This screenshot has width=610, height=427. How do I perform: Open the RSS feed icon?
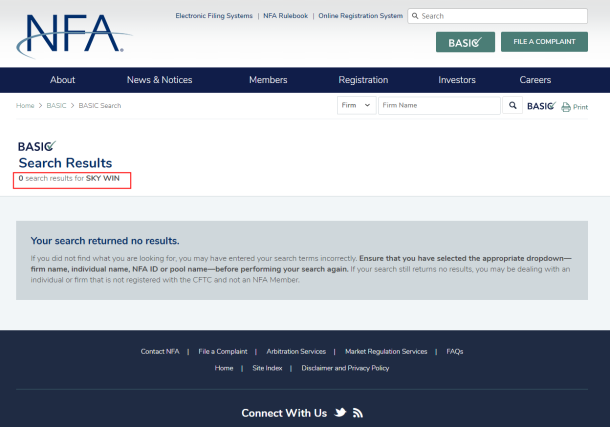[357, 412]
